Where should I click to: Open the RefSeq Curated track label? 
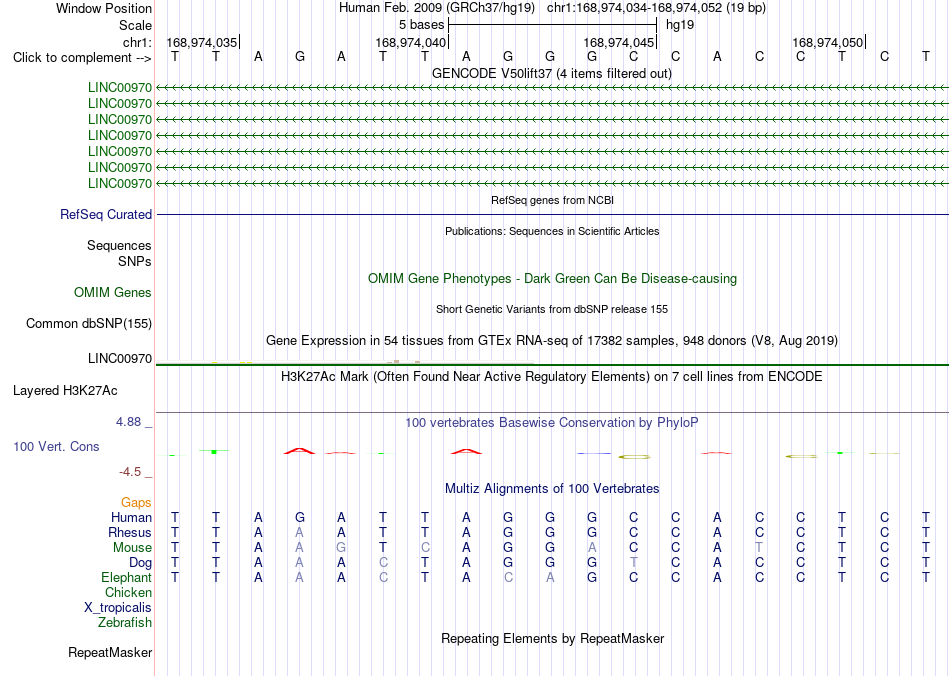[106, 214]
